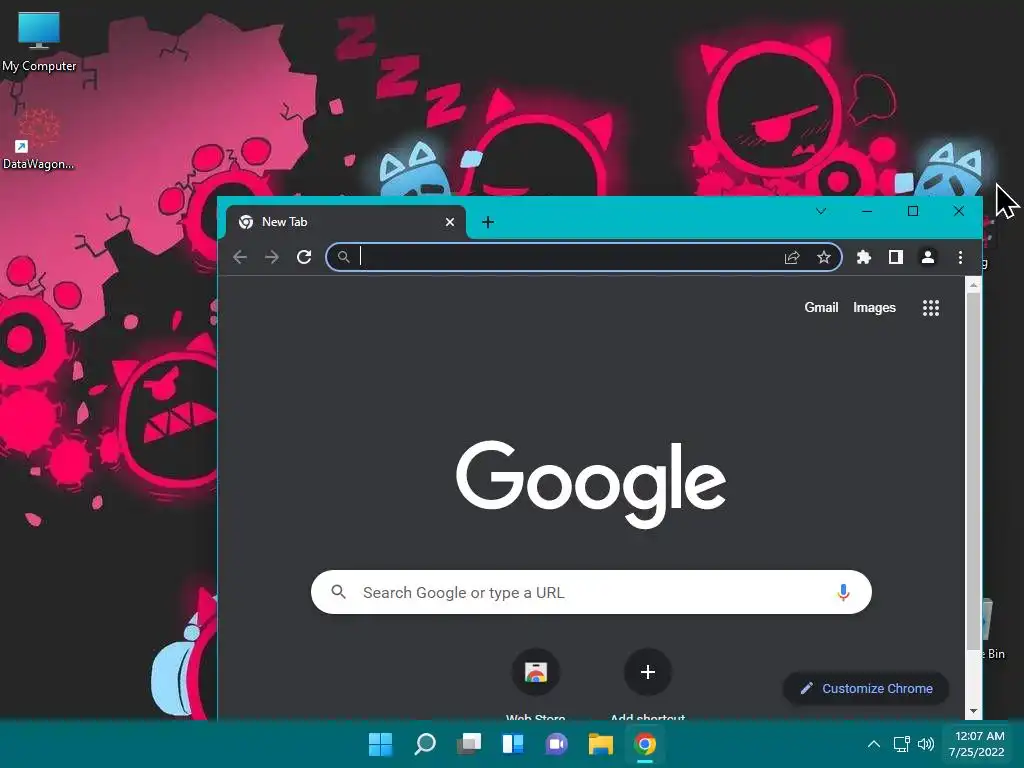Open the Teams Chat taskbar icon
This screenshot has height=768, width=1024.
556,744
